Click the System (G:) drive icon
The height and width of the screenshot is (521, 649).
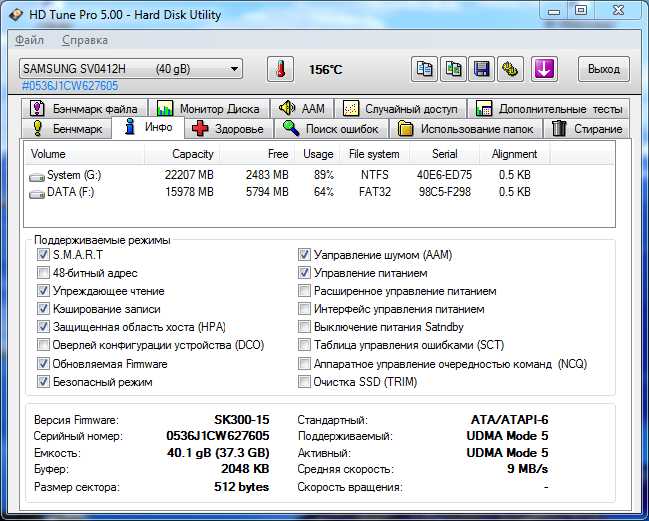(x=37, y=177)
